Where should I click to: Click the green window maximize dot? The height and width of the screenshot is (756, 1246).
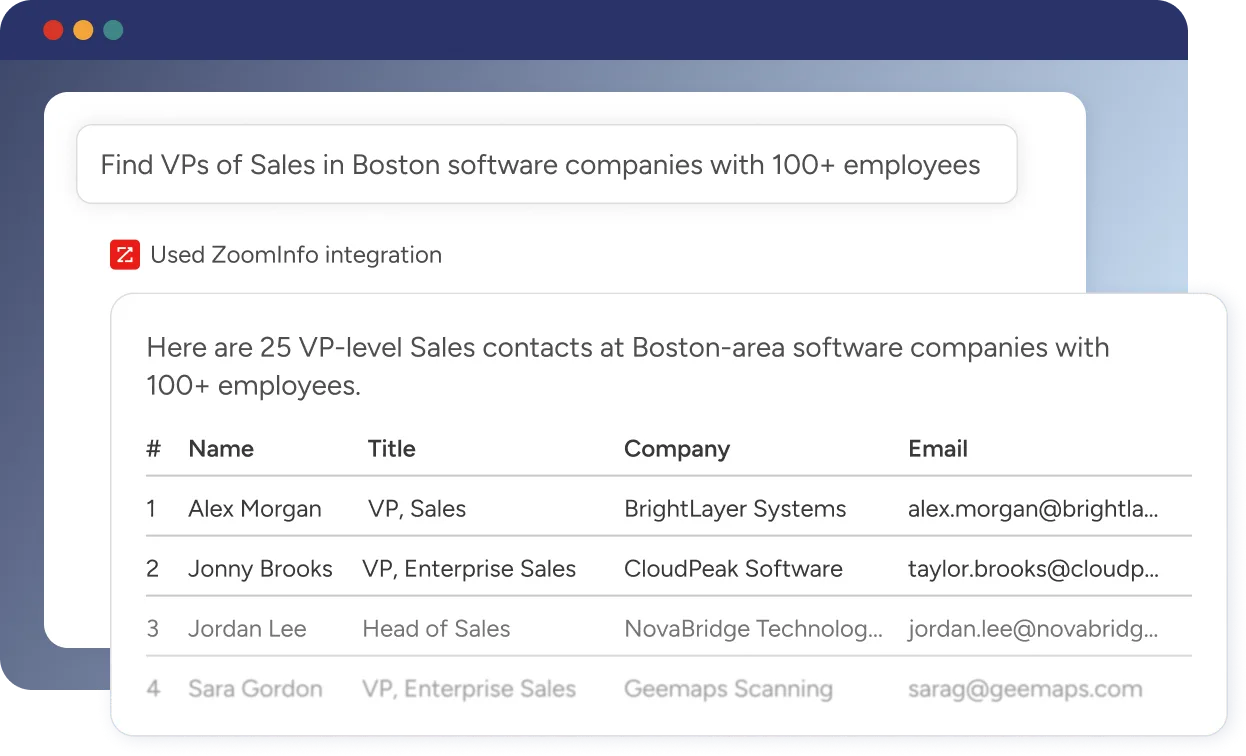tap(113, 30)
